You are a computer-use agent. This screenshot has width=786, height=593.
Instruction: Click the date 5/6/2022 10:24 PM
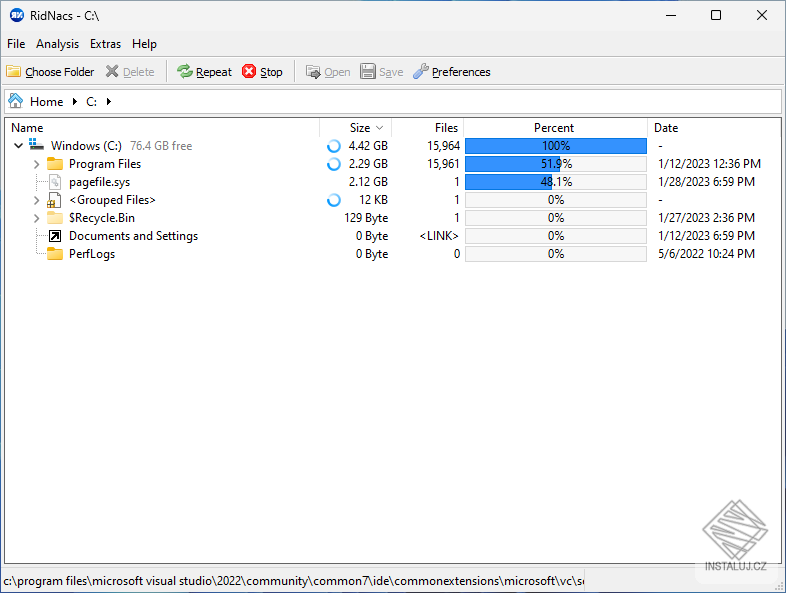click(706, 254)
